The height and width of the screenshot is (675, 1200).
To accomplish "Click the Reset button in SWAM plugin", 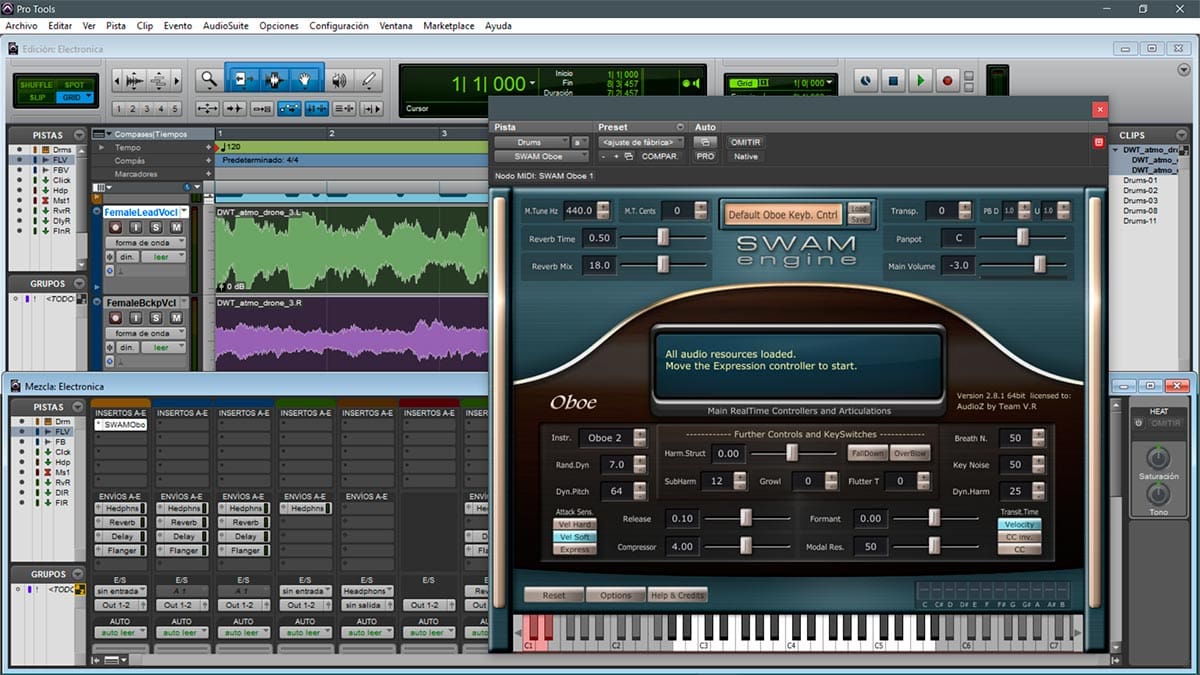I will point(554,595).
